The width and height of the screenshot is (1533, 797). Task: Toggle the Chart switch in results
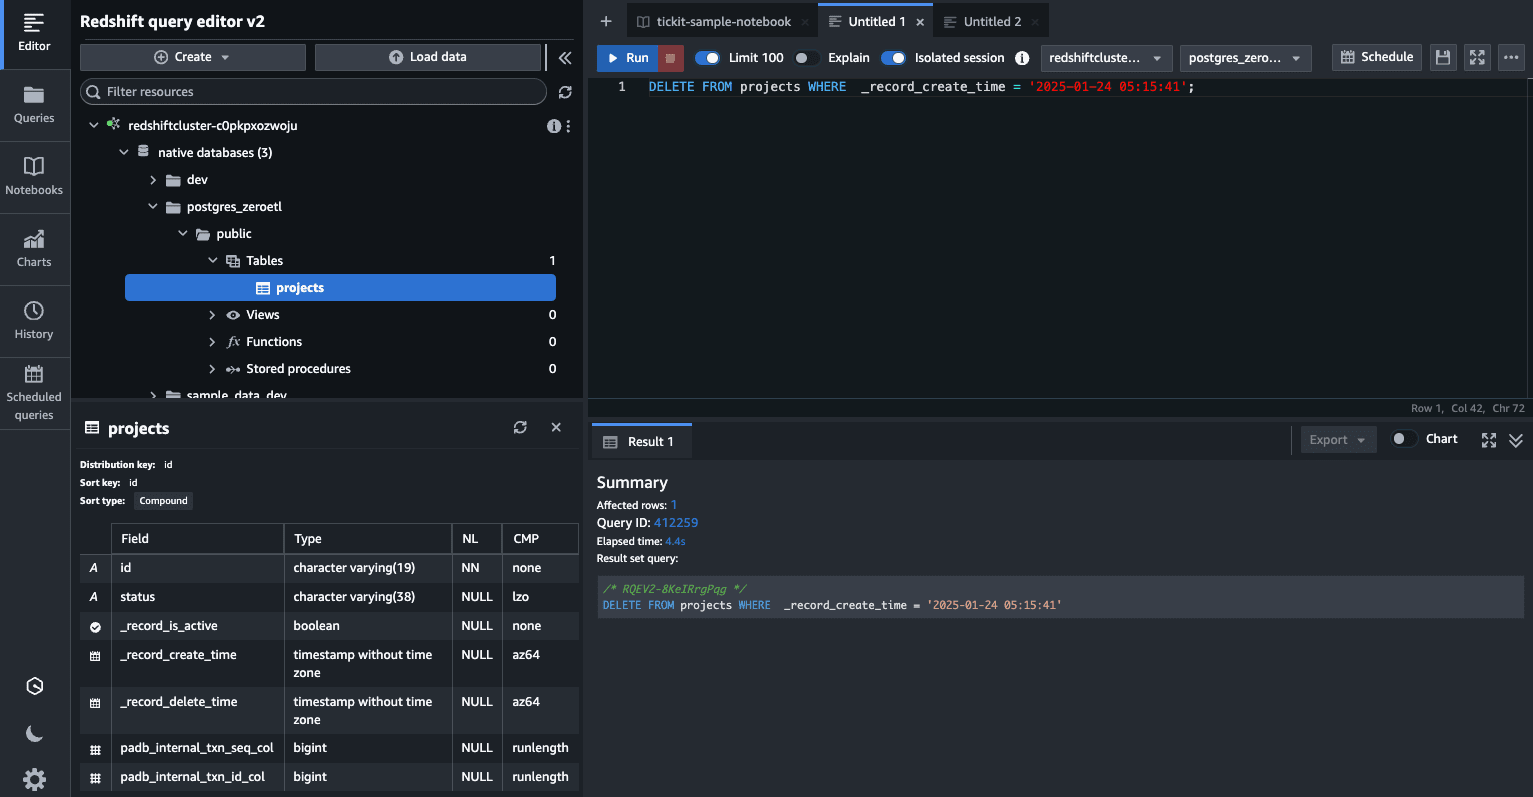click(x=1404, y=439)
